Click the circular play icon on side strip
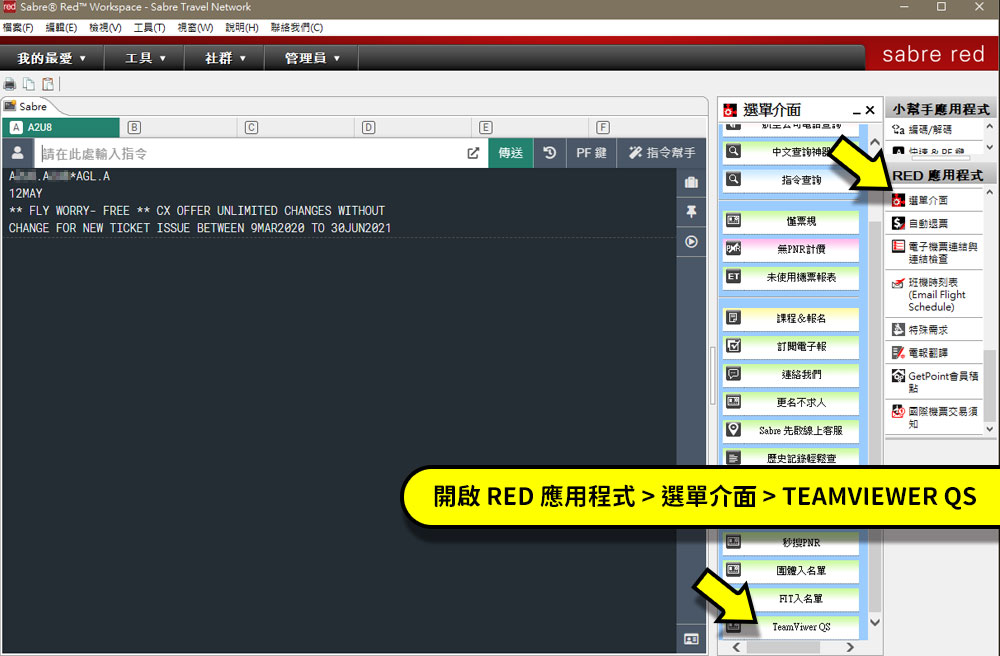Viewport: 1000px width, 656px height. coord(691,242)
